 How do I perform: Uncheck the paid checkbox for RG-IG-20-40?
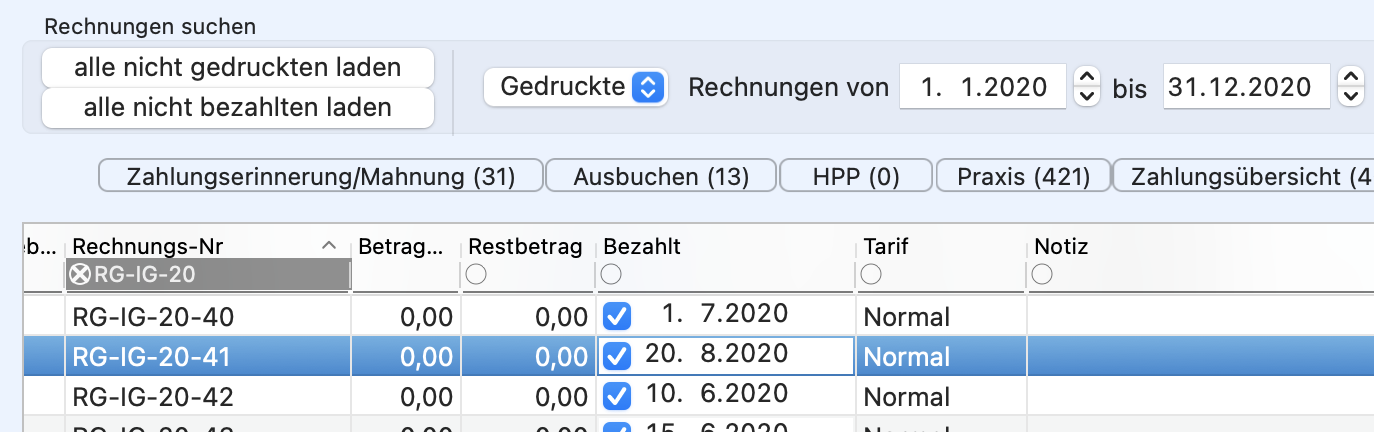tap(617, 317)
